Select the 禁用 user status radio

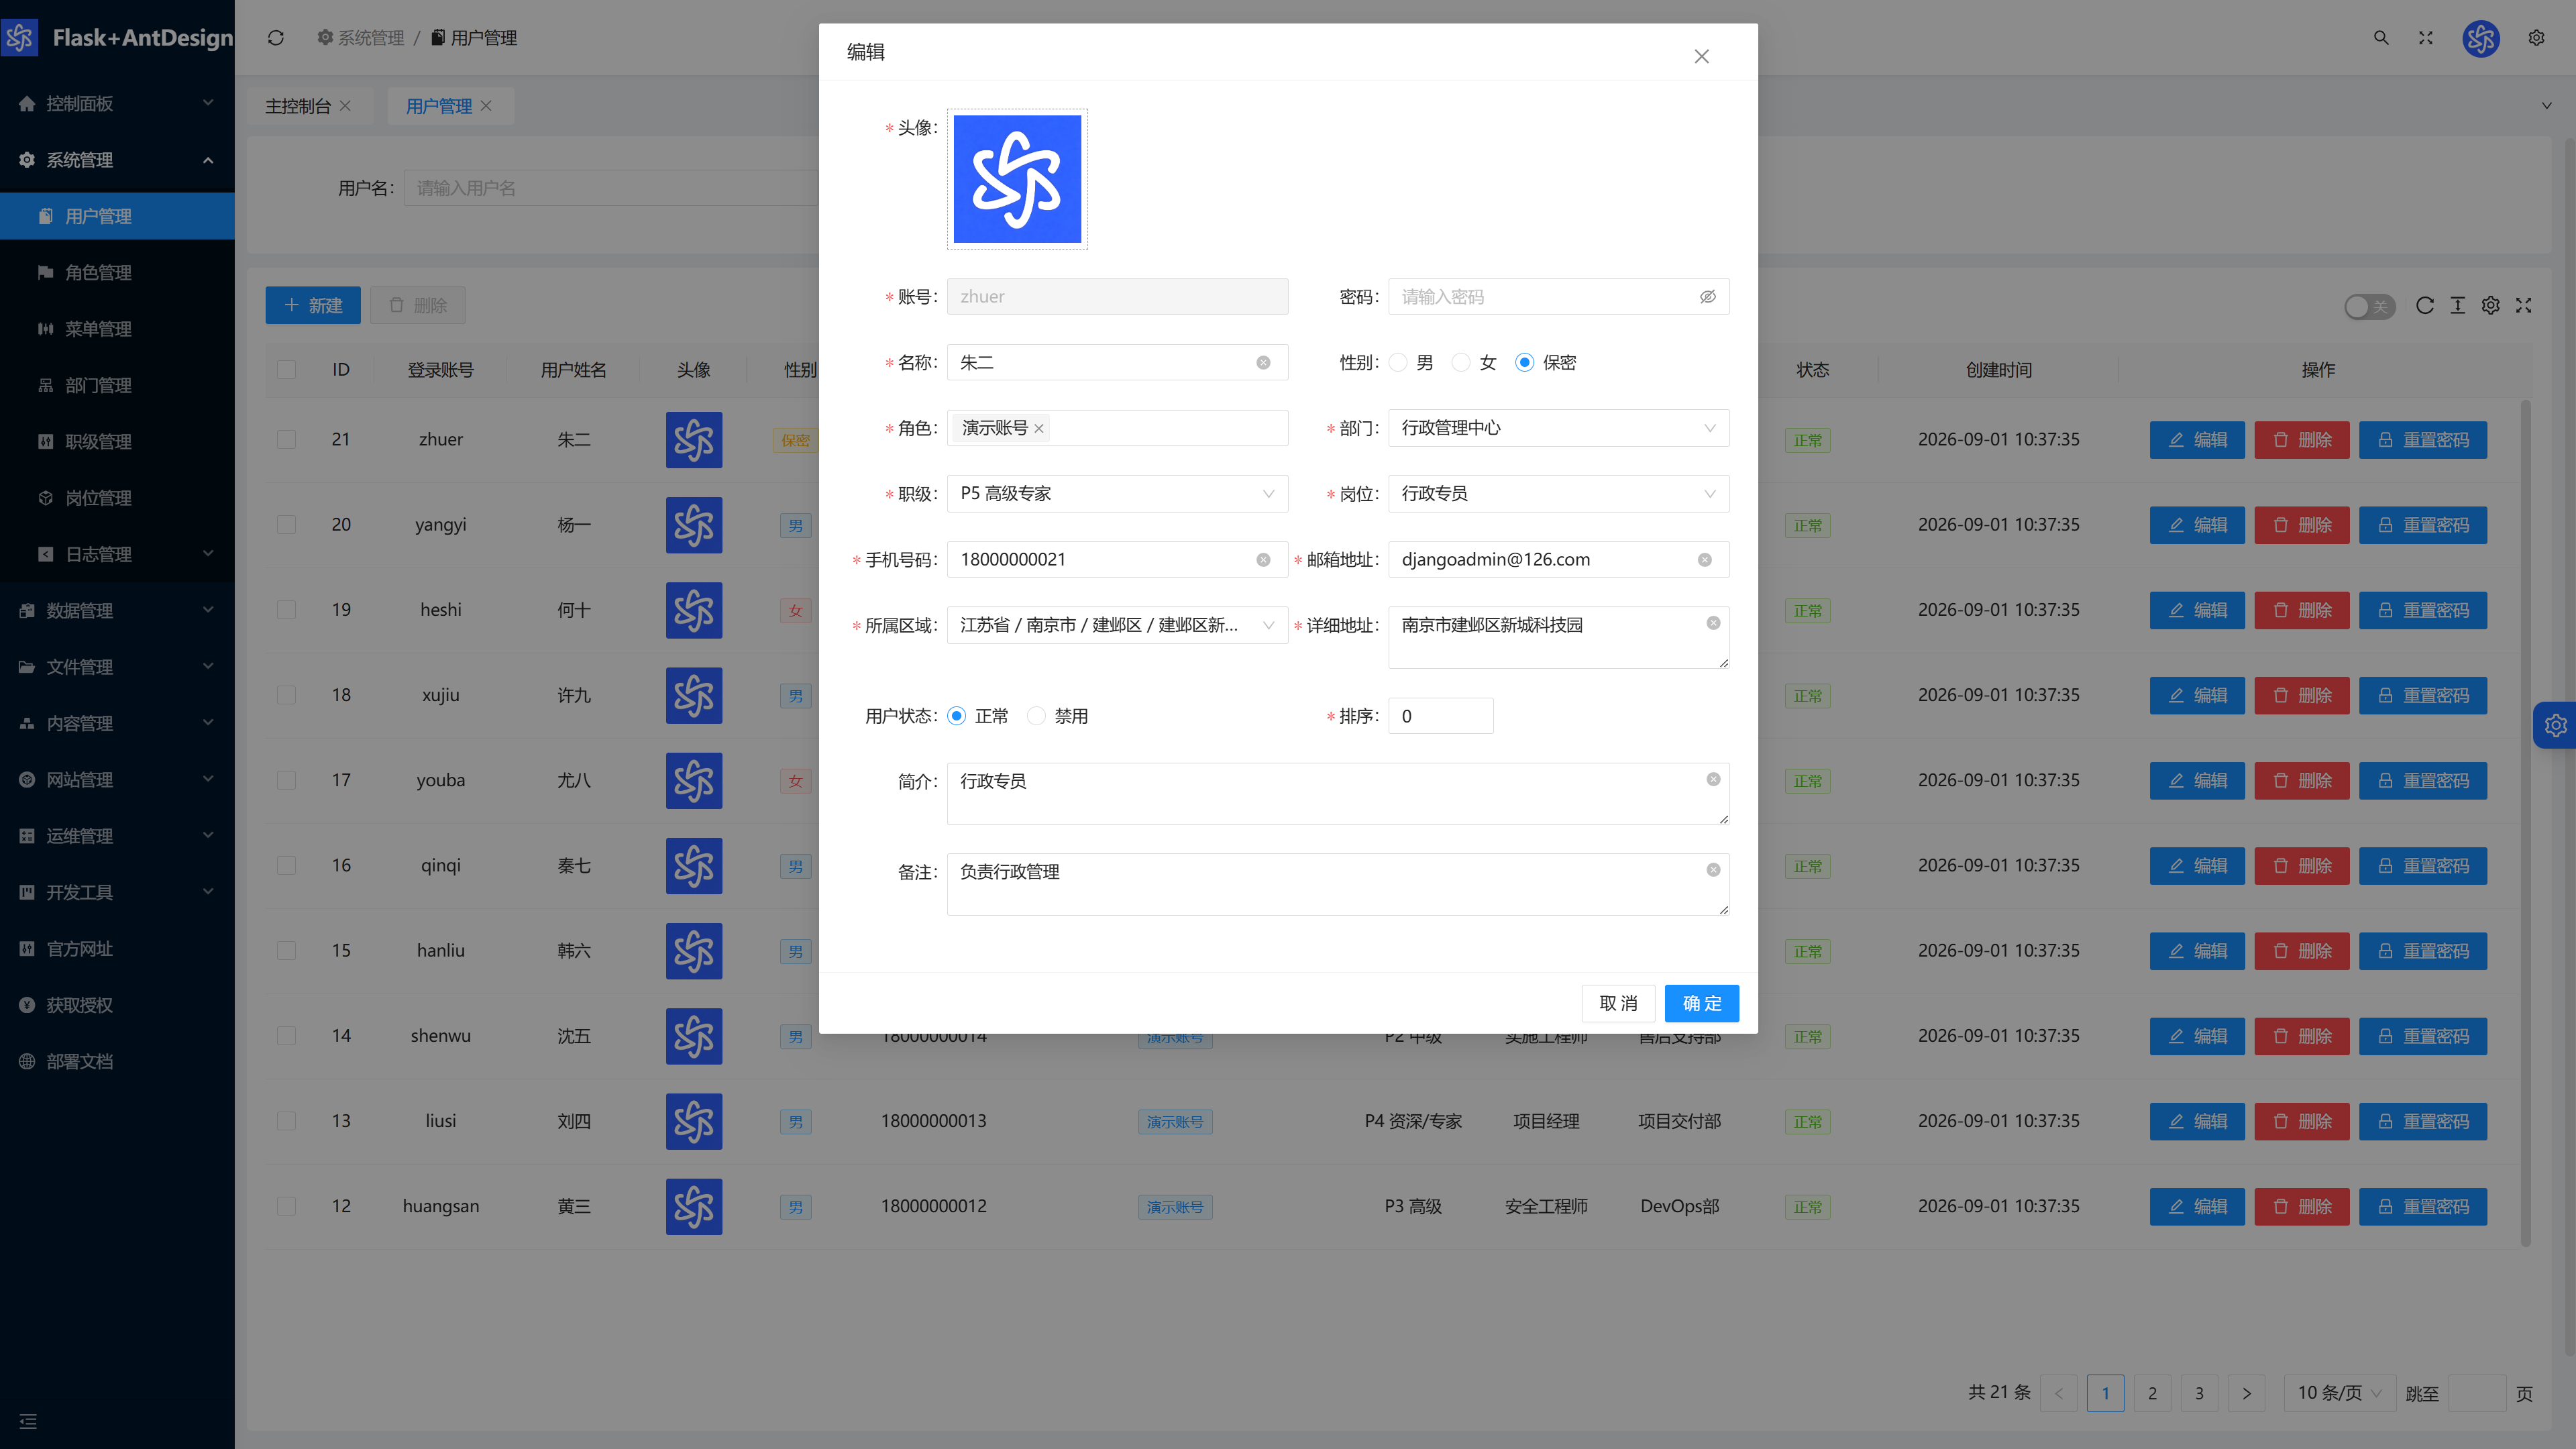1036,716
